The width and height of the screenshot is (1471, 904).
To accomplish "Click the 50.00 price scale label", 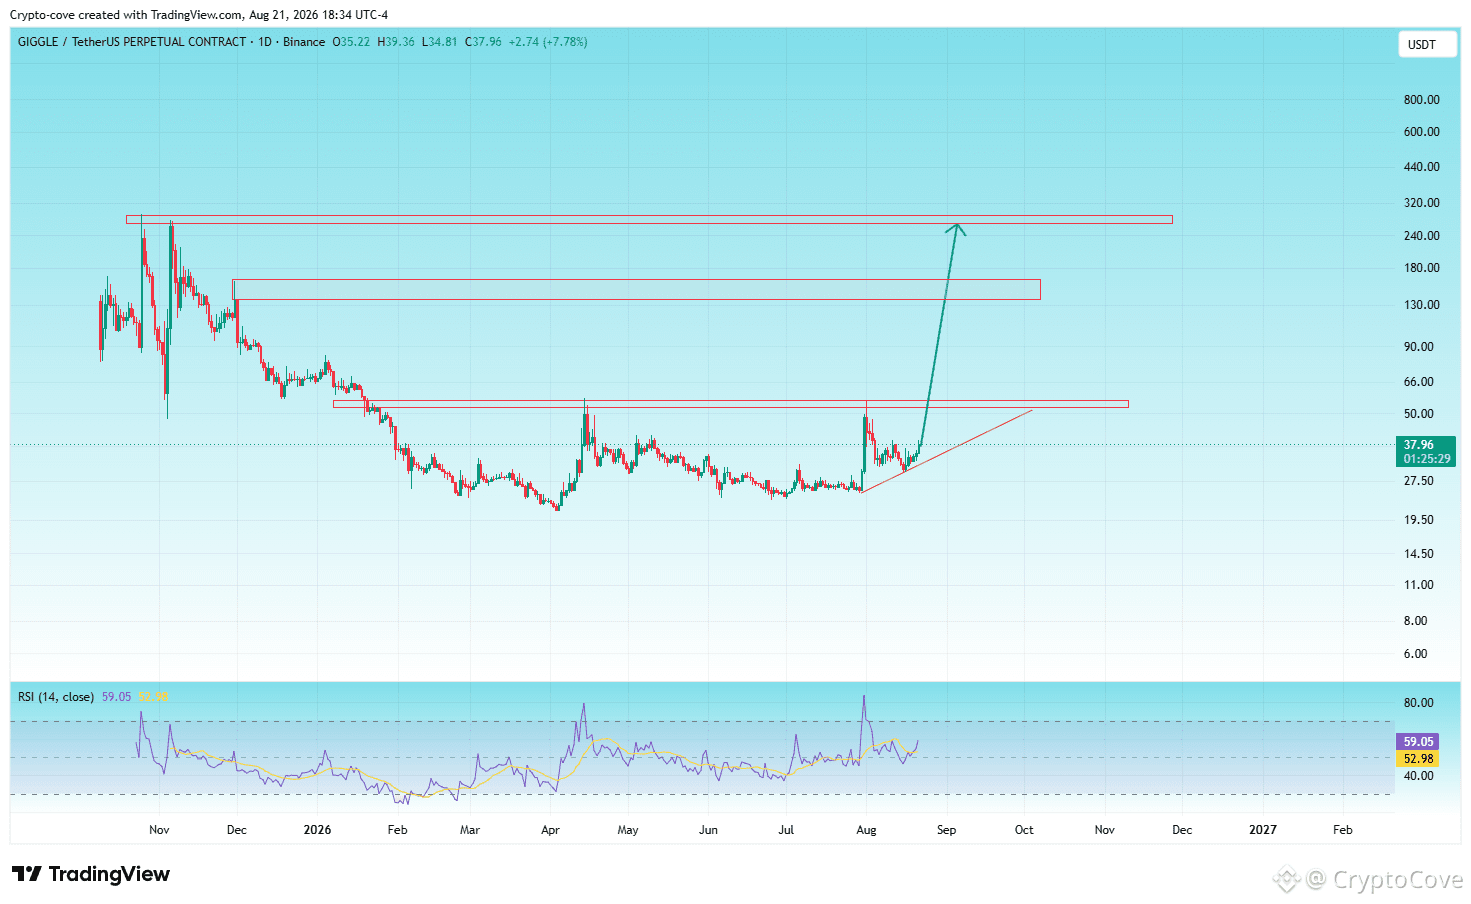I will [x=1419, y=414].
